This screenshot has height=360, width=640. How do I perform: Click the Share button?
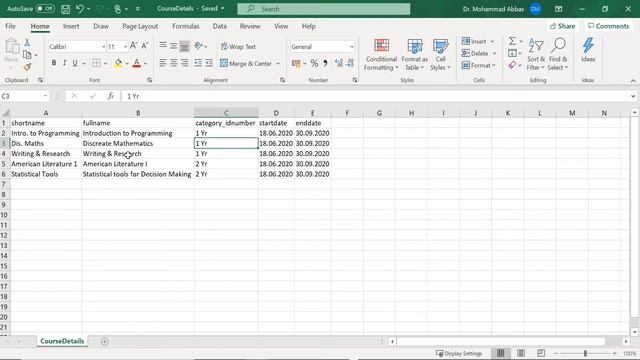coord(562,26)
